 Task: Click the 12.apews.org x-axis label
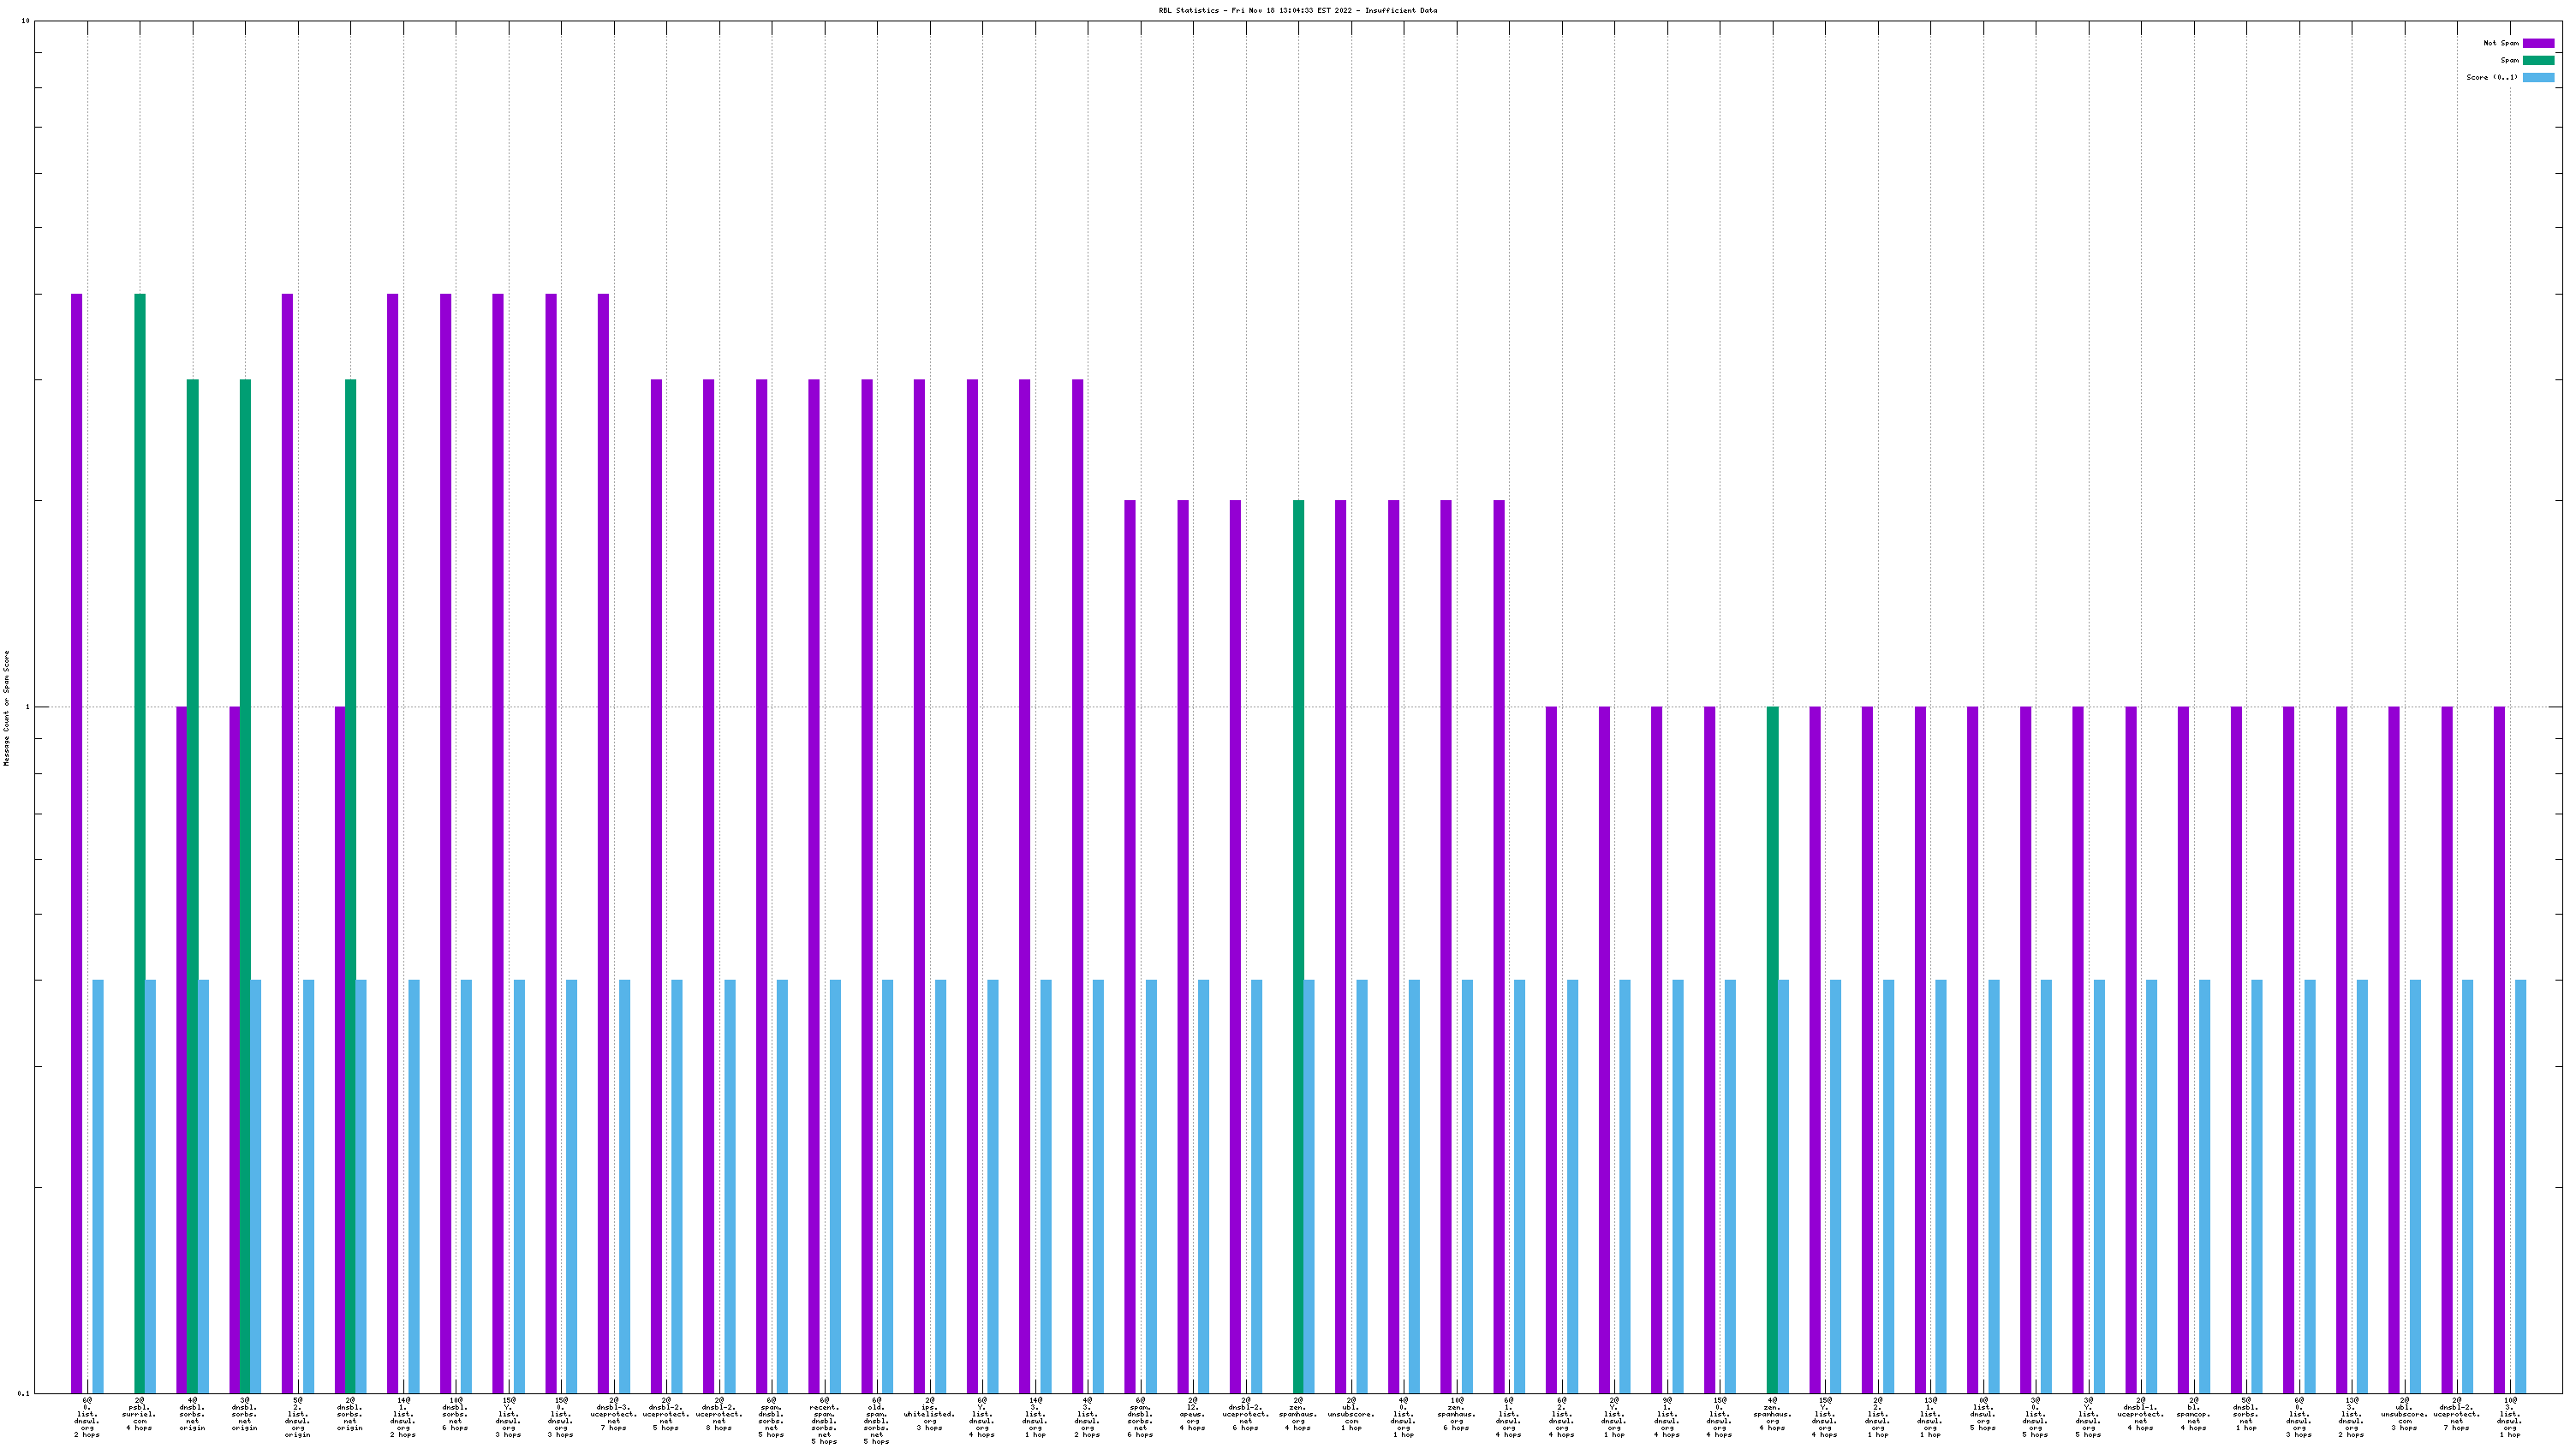[1192, 1414]
